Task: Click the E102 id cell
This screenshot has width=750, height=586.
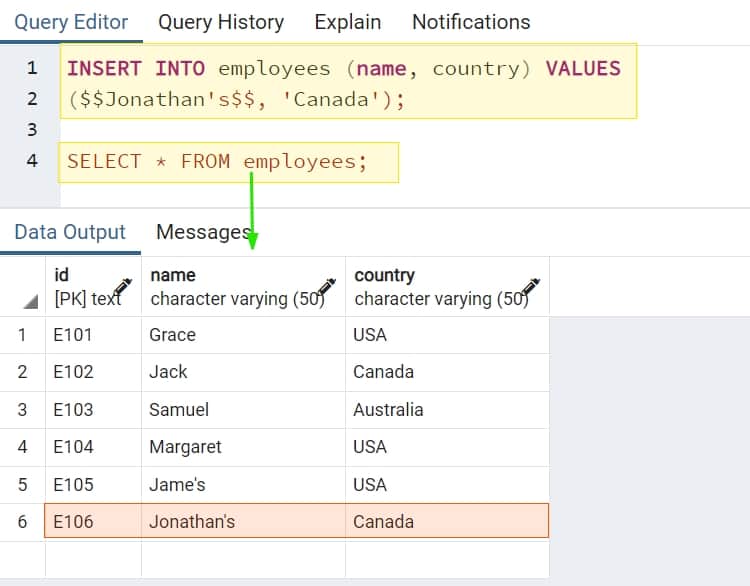Action: coord(93,372)
